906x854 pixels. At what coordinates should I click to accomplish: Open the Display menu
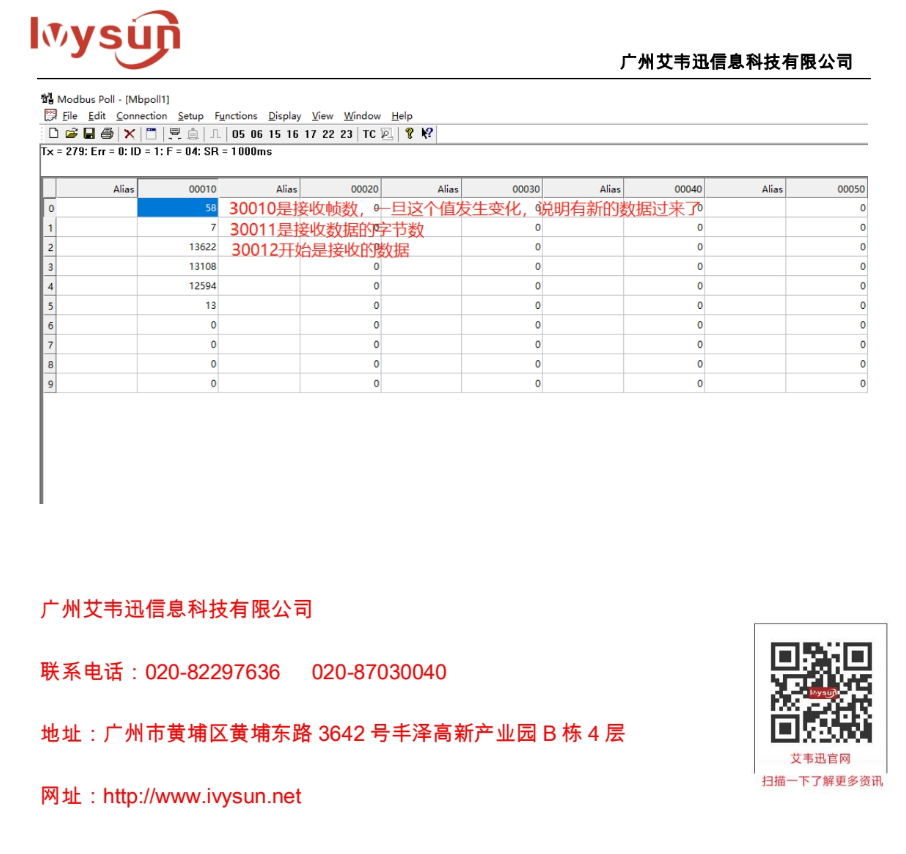point(284,116)
